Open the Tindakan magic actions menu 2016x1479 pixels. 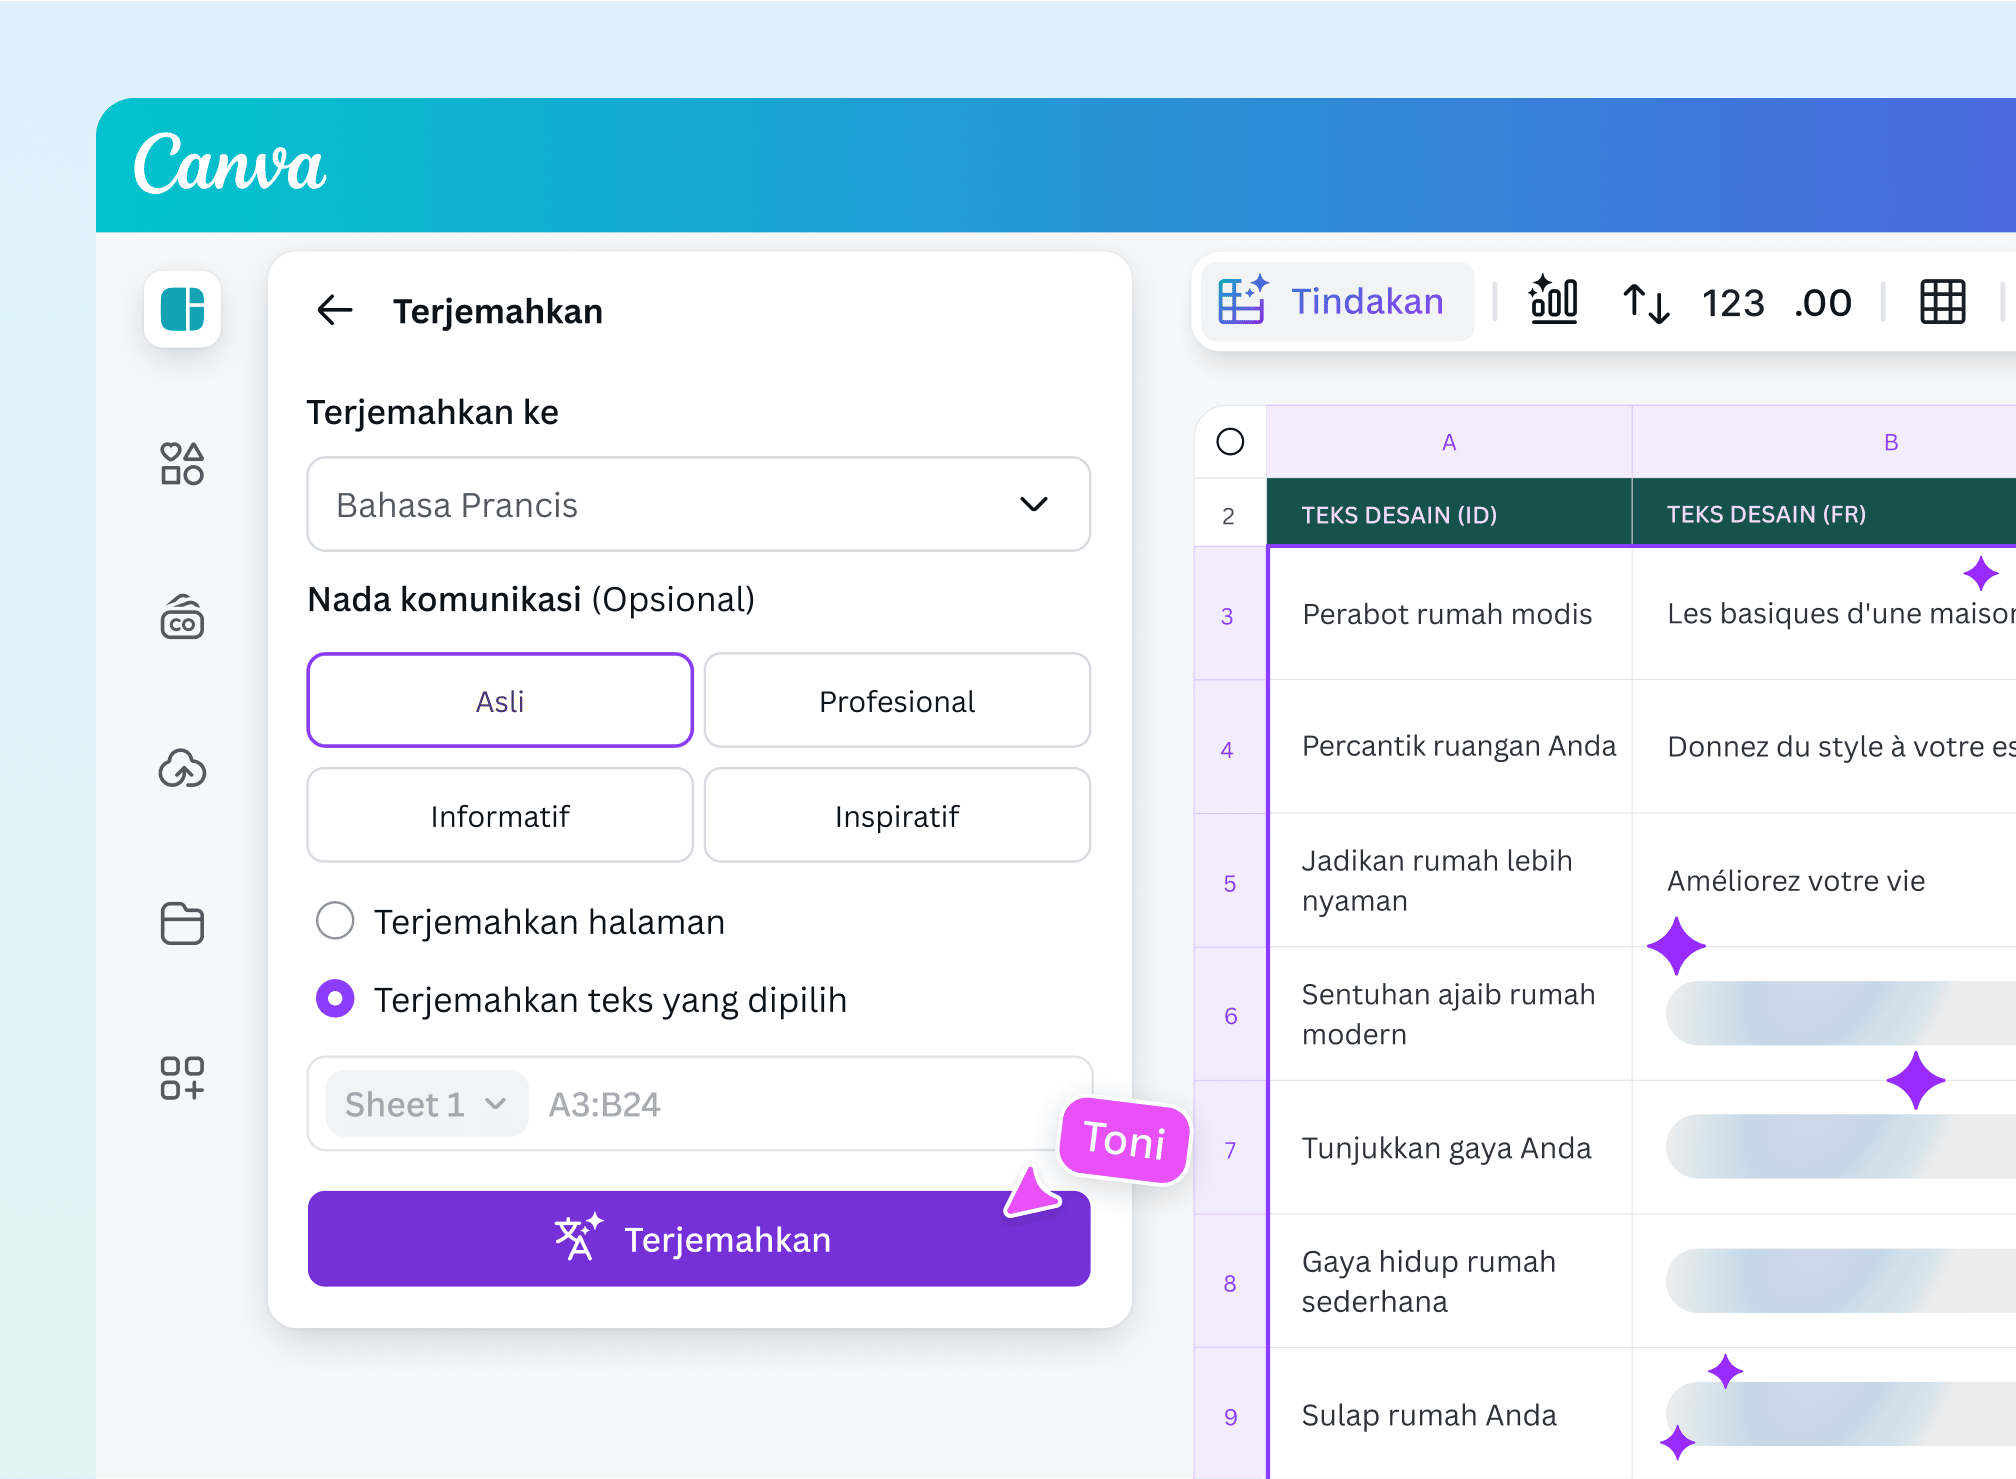click(1337, 301)
